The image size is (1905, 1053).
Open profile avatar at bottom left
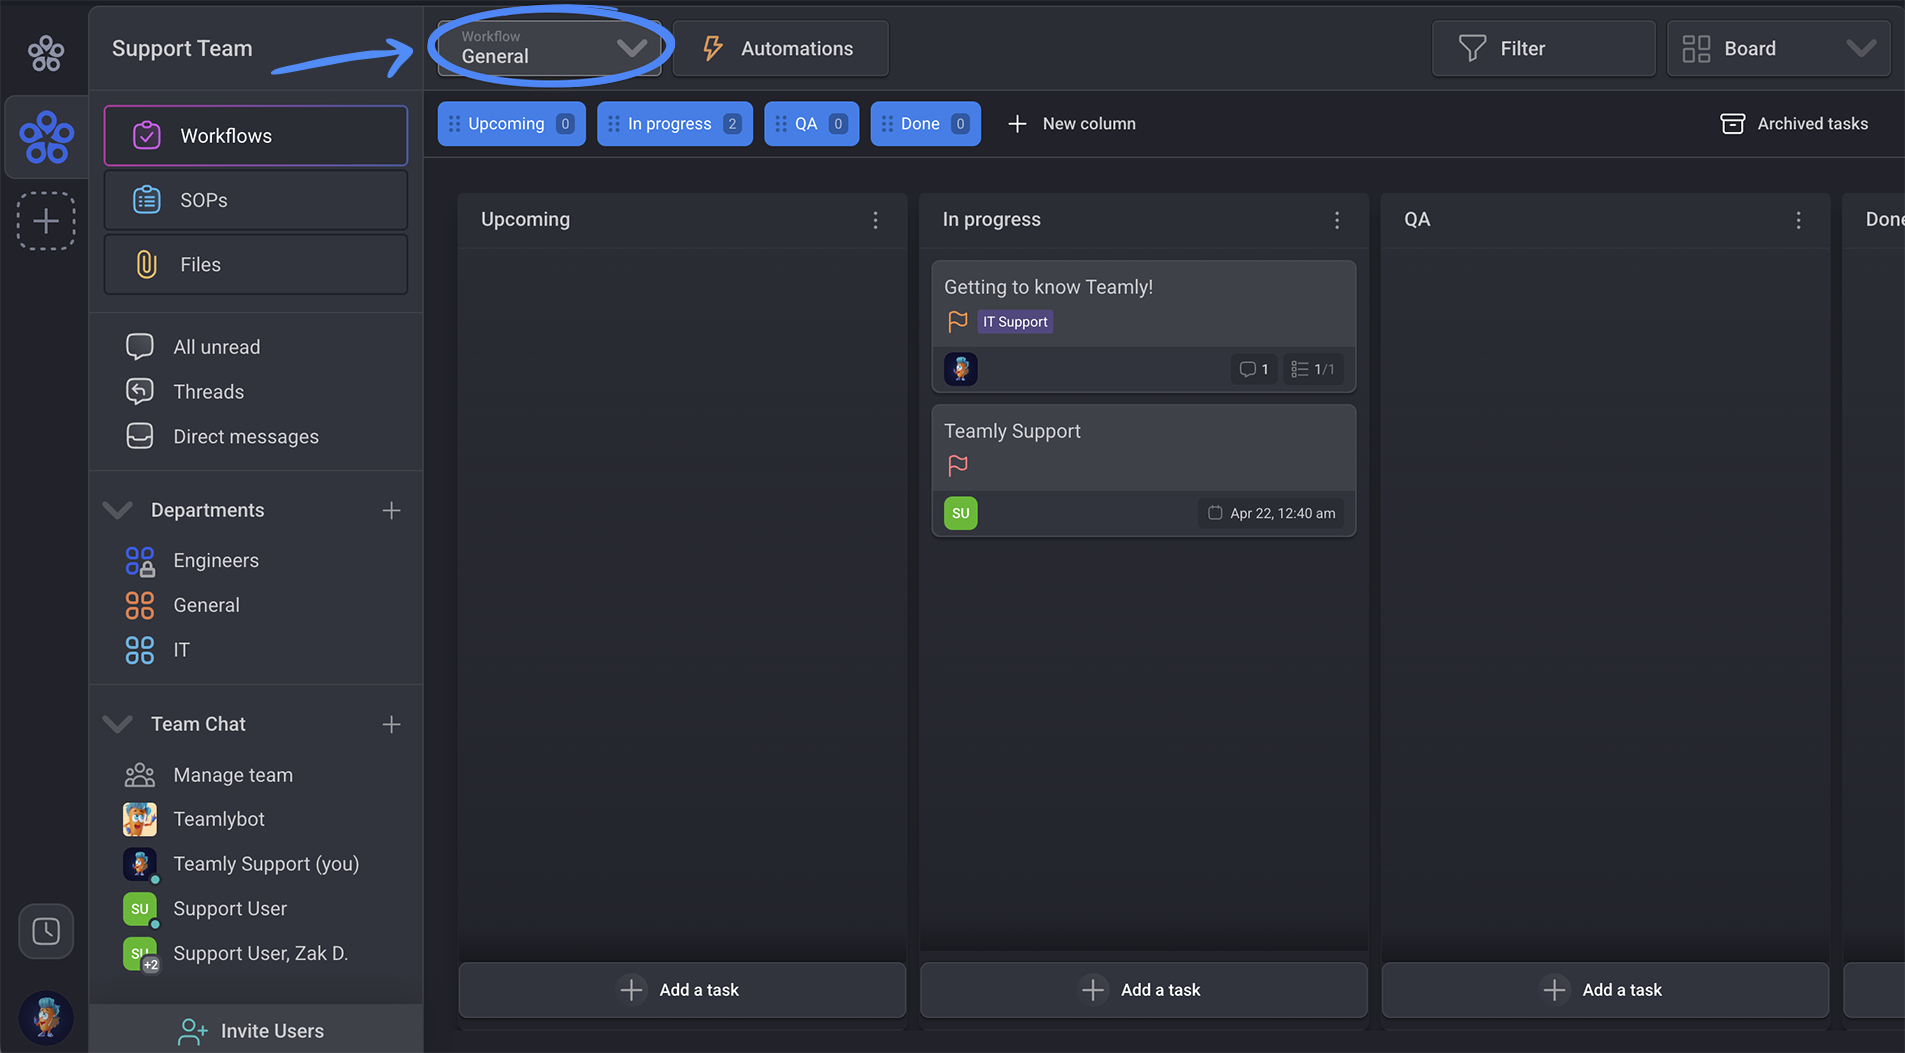click(x=46, y=1017)
